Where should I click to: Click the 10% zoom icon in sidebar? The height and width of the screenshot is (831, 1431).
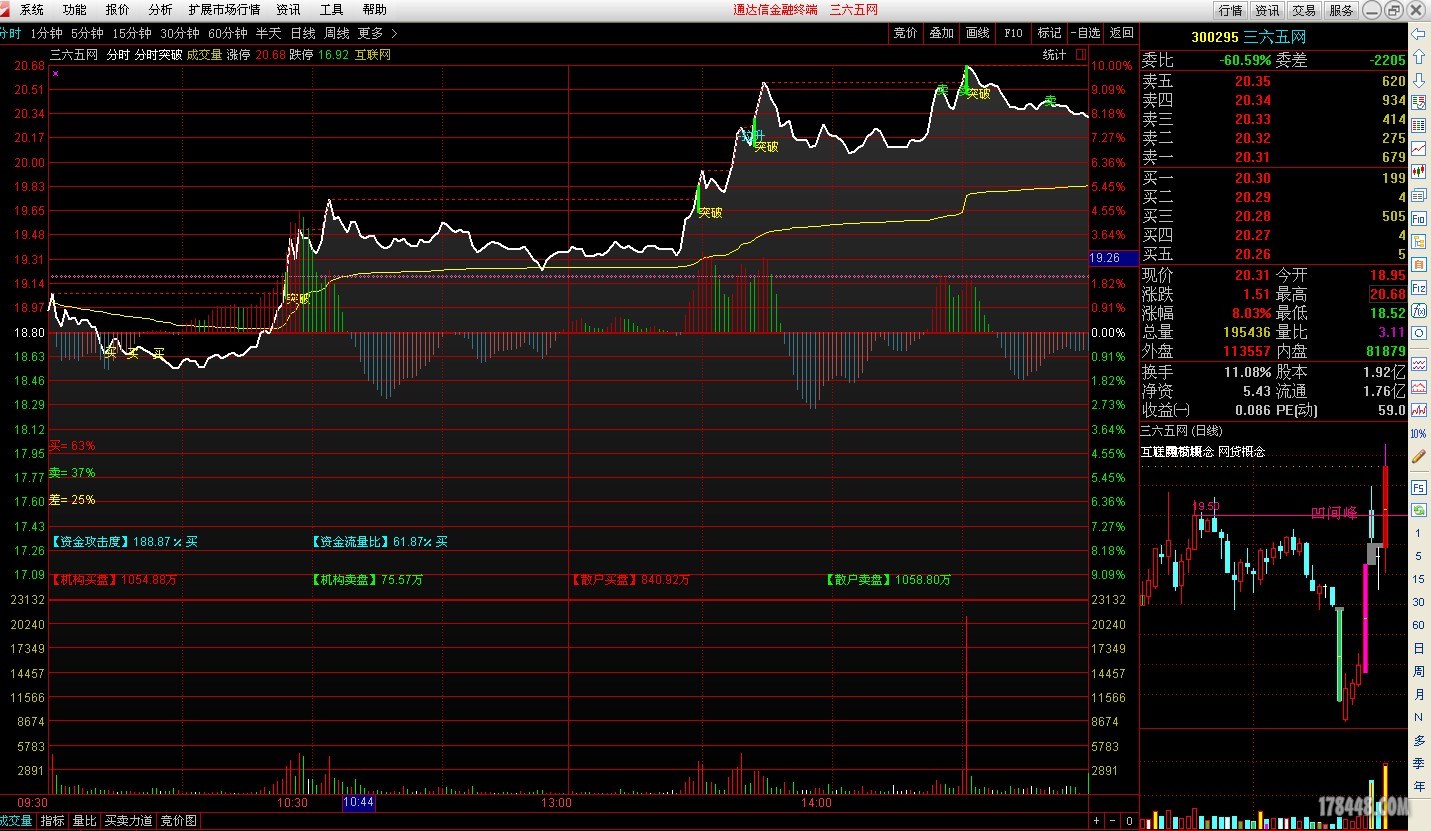[1417, 434]
